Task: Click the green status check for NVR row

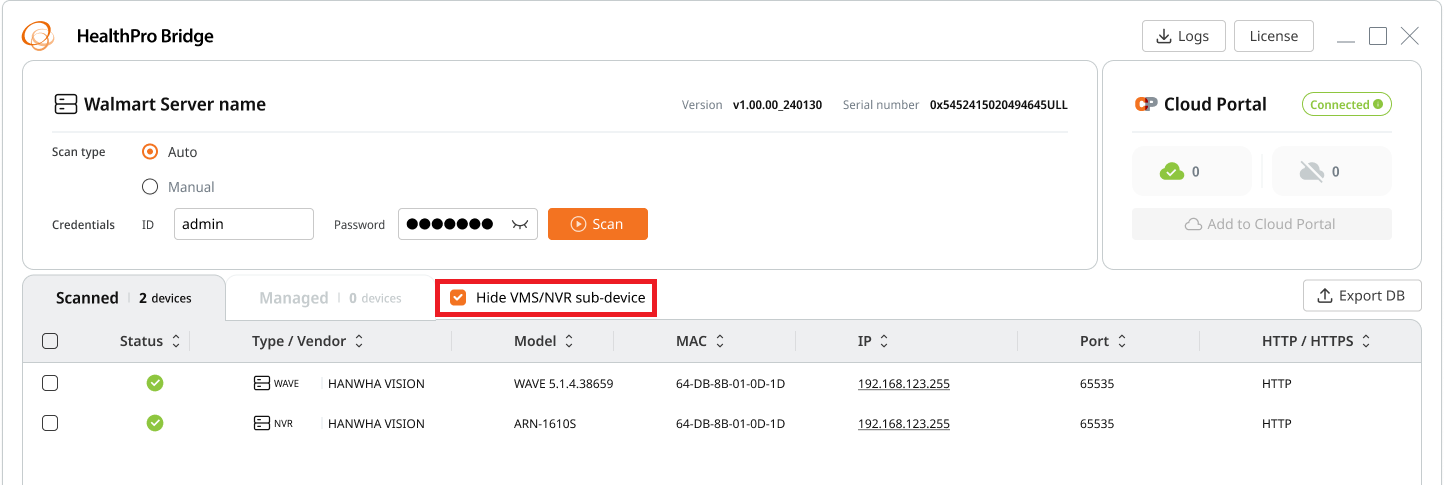Action: click(155, 423)
